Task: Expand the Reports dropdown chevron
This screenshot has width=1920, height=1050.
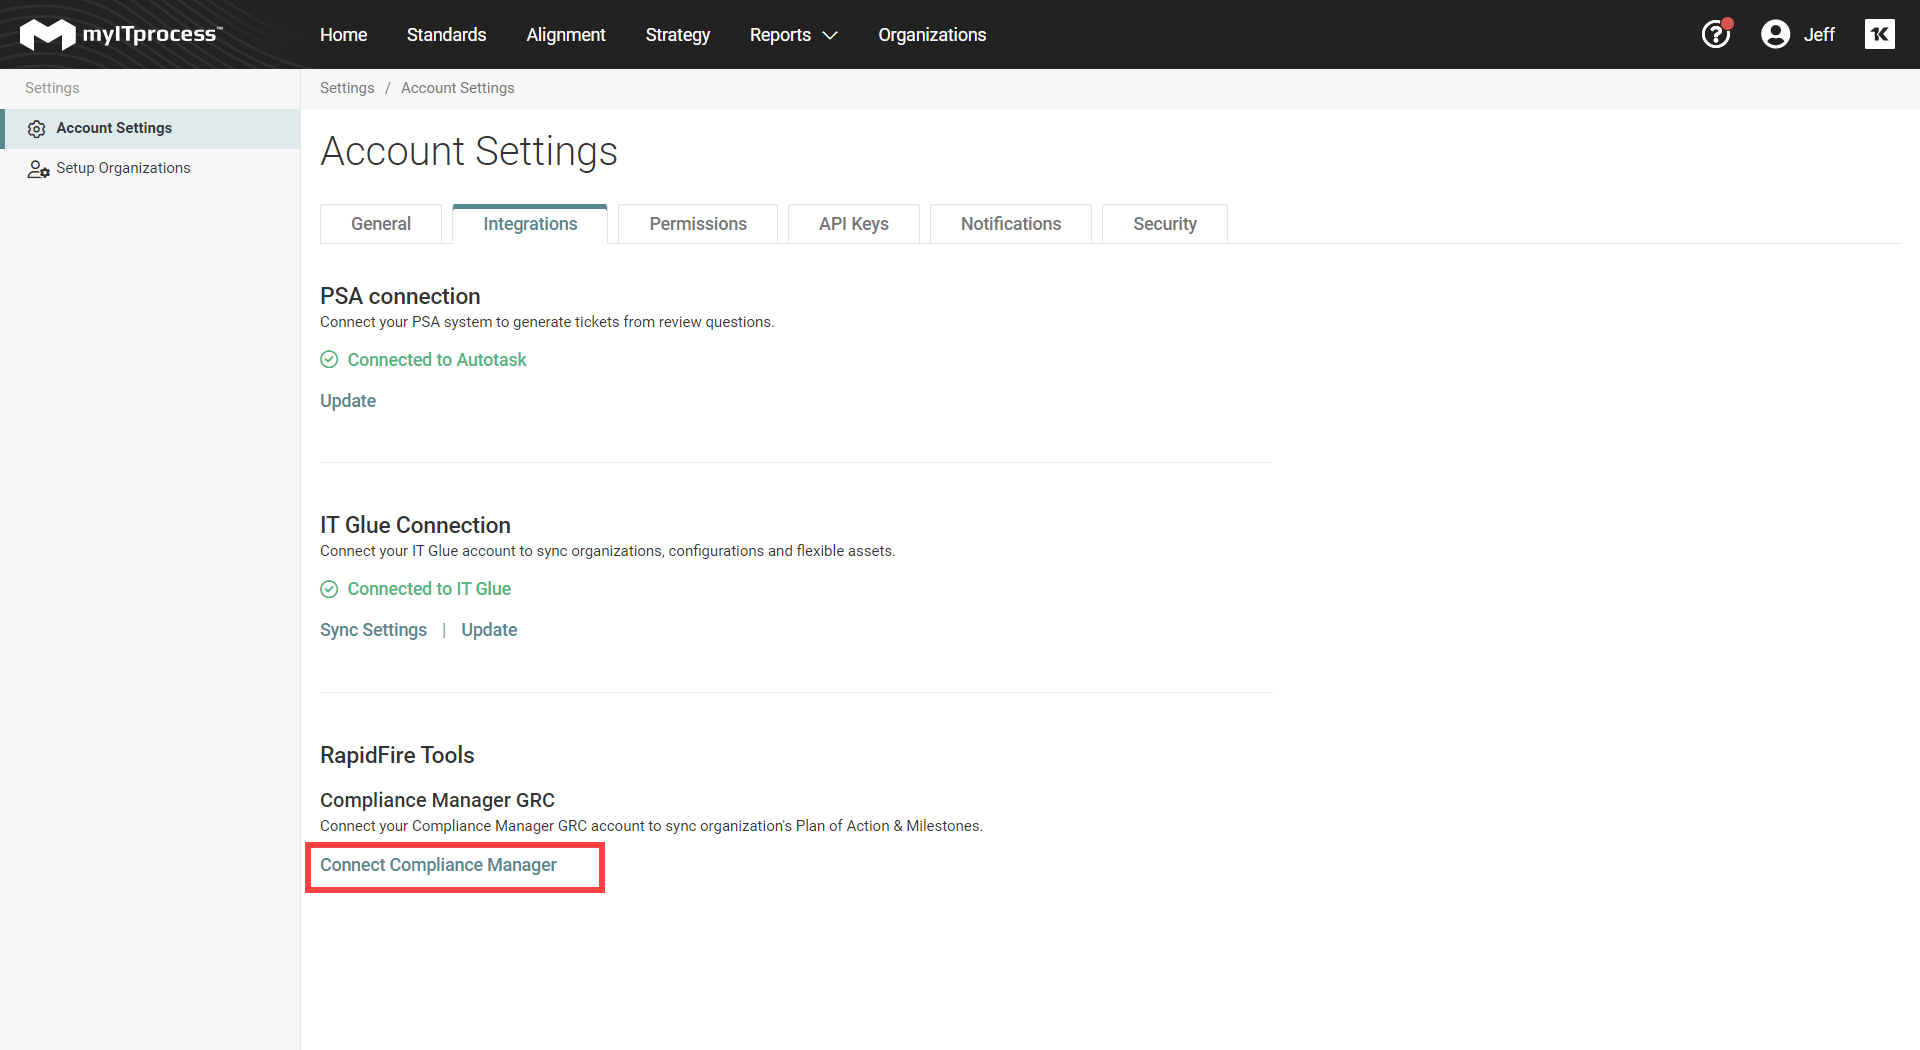Action: point(830,35)
